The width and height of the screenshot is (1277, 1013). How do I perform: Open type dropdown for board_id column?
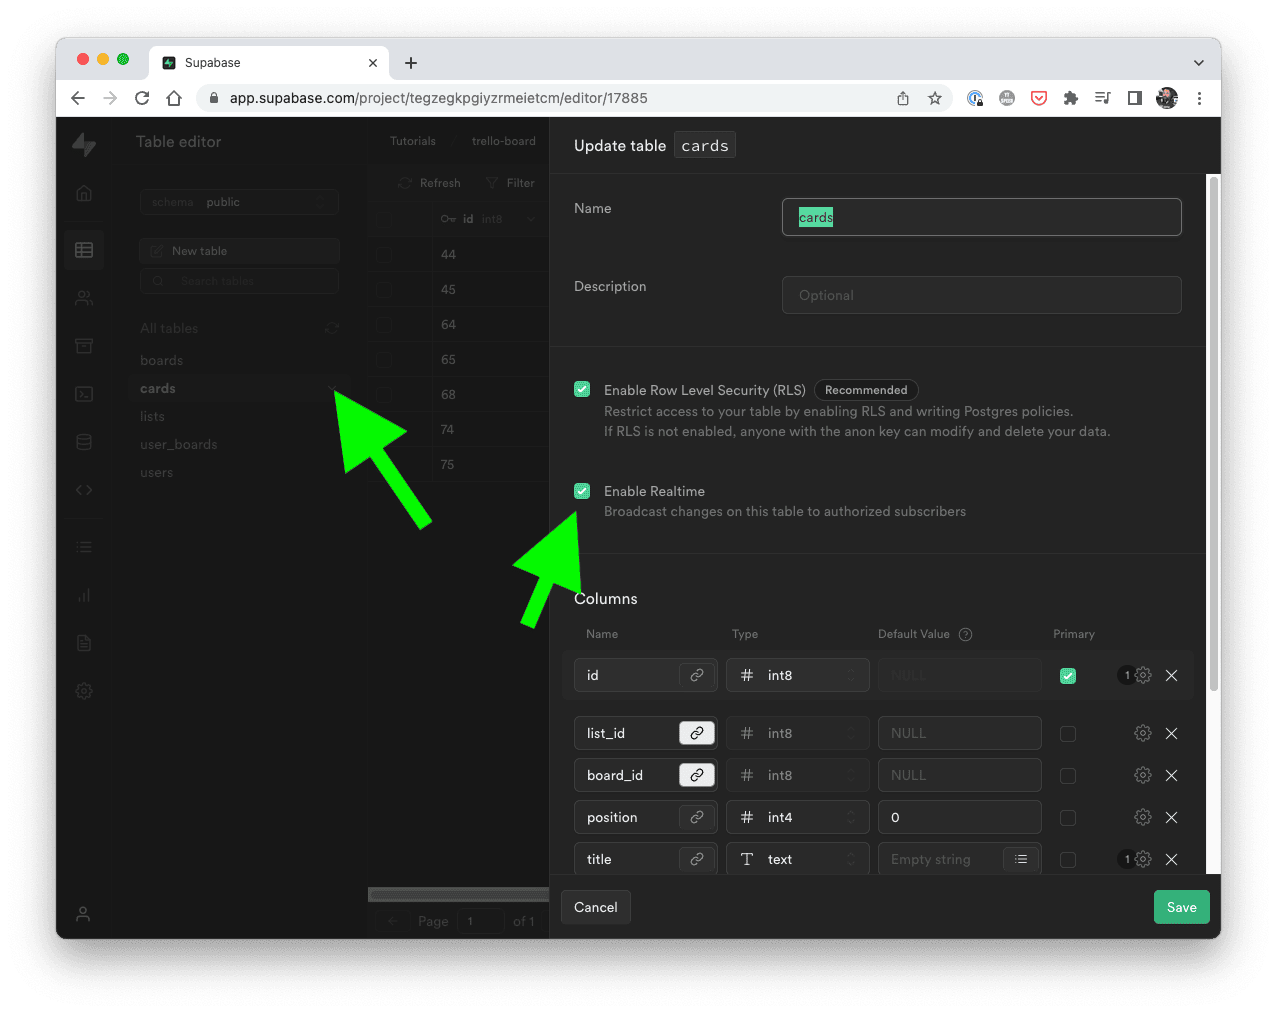click(798, 775)
